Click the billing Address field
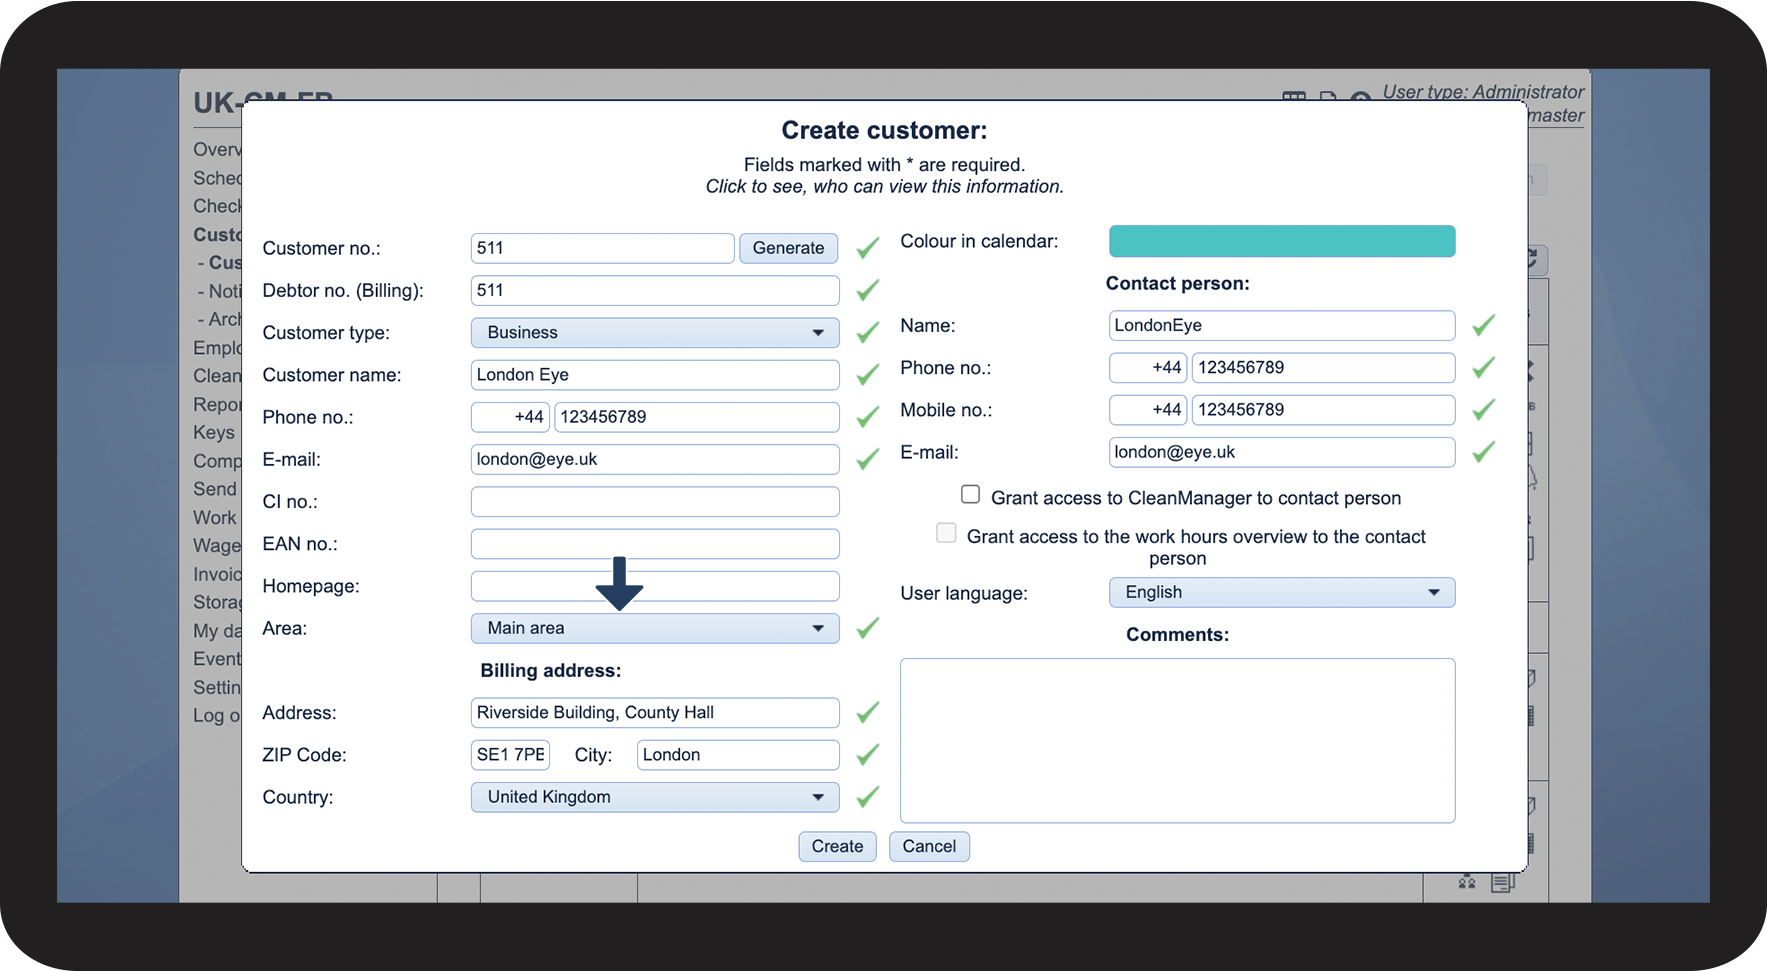The image size is (1767, 971). pos(655,713)
